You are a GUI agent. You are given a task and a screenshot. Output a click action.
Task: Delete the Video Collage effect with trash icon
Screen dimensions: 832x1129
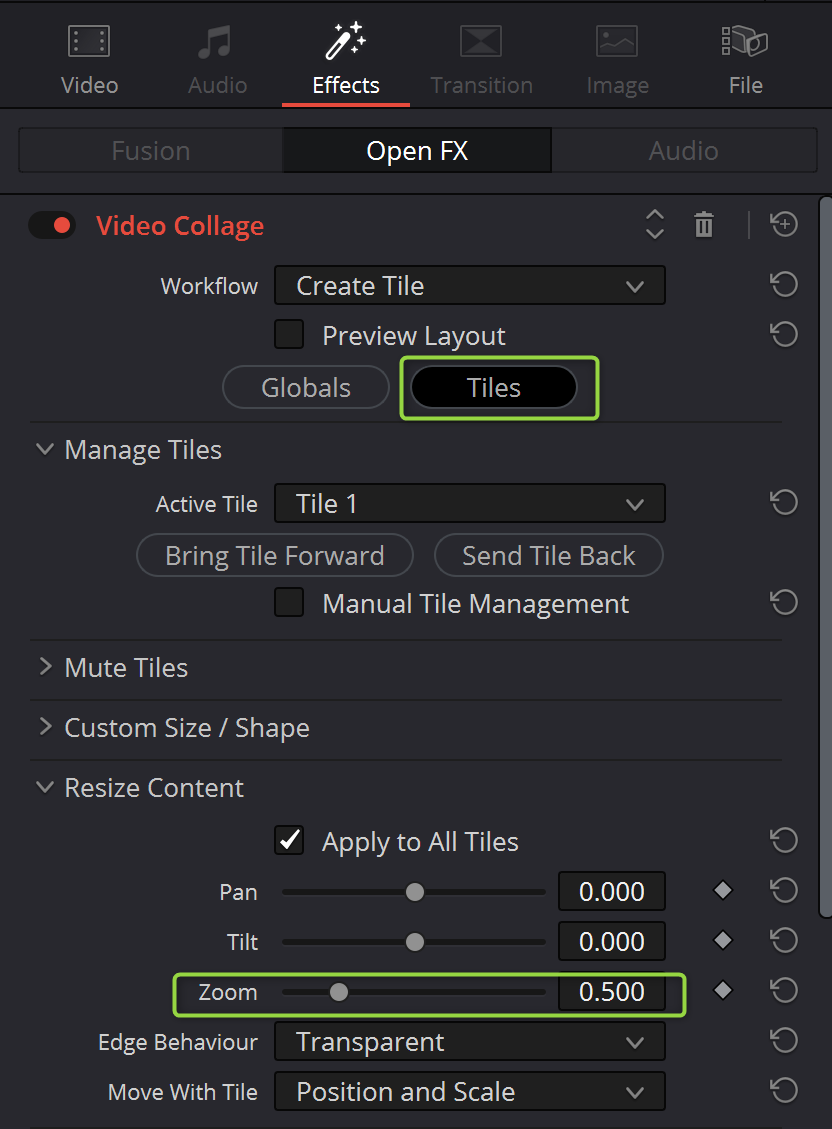[x=704, y=225]
